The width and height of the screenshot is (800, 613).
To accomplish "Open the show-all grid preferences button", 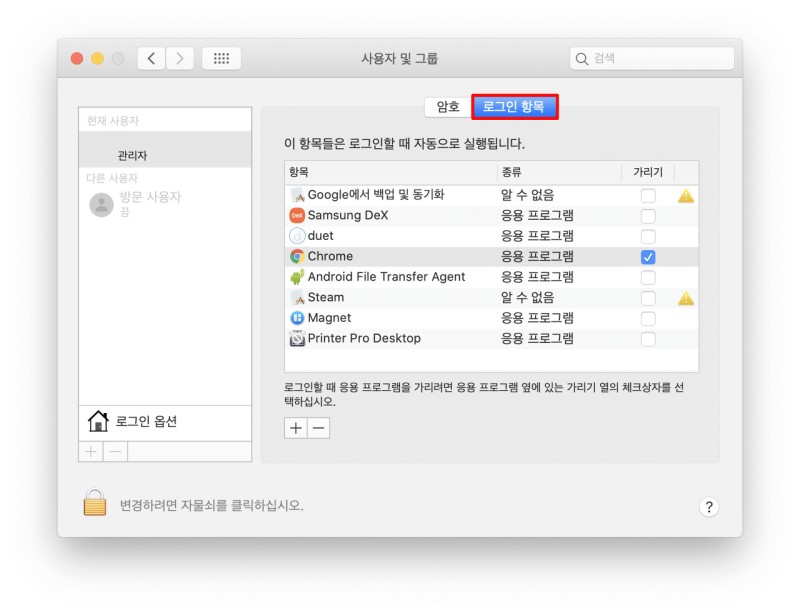I will pyautogui.click(x=221, y=58).
